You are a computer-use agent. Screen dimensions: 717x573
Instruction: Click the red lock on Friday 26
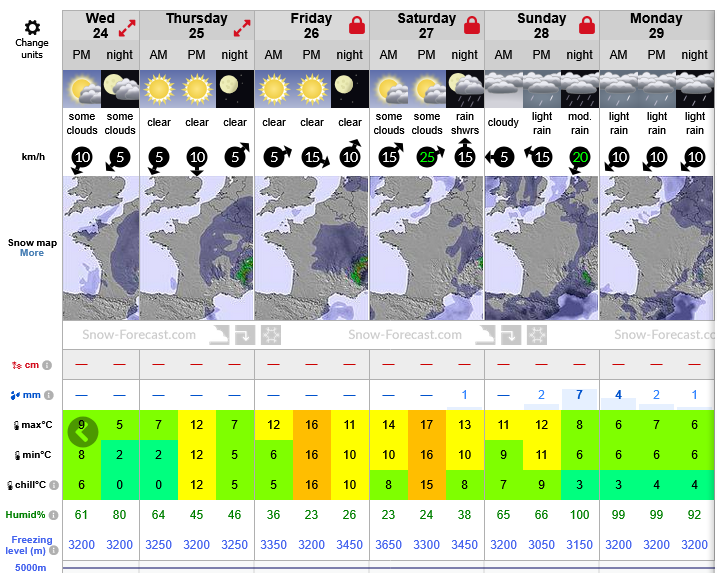(357, 25)
